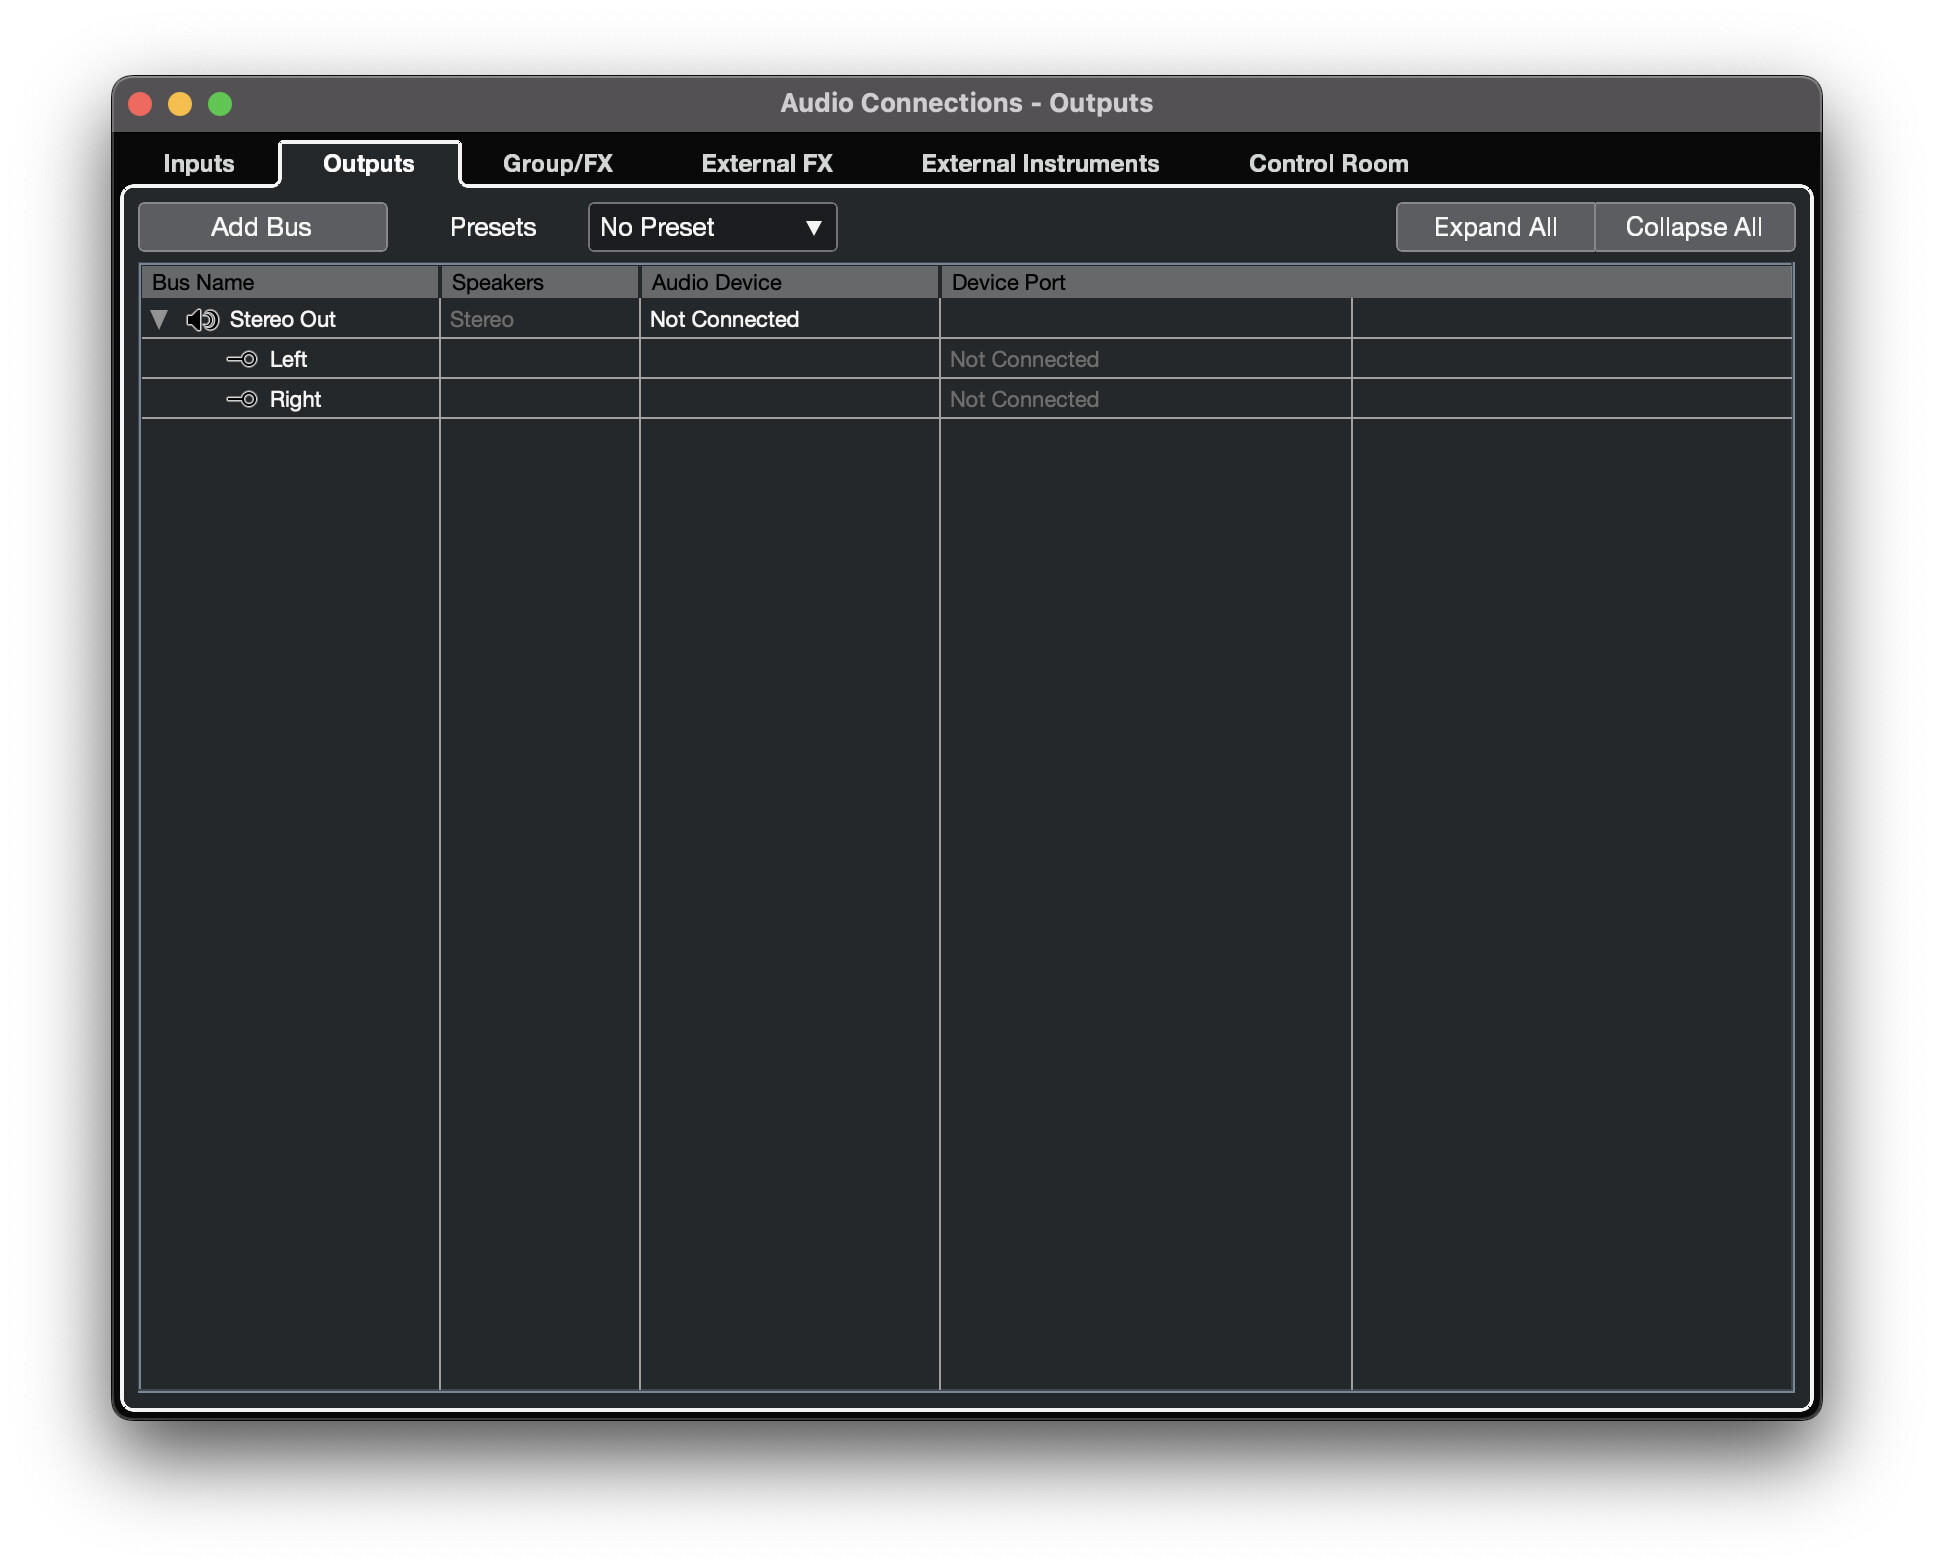Click Collapse All button
1934x1568 pixels.
click(x=1694, y=228)
